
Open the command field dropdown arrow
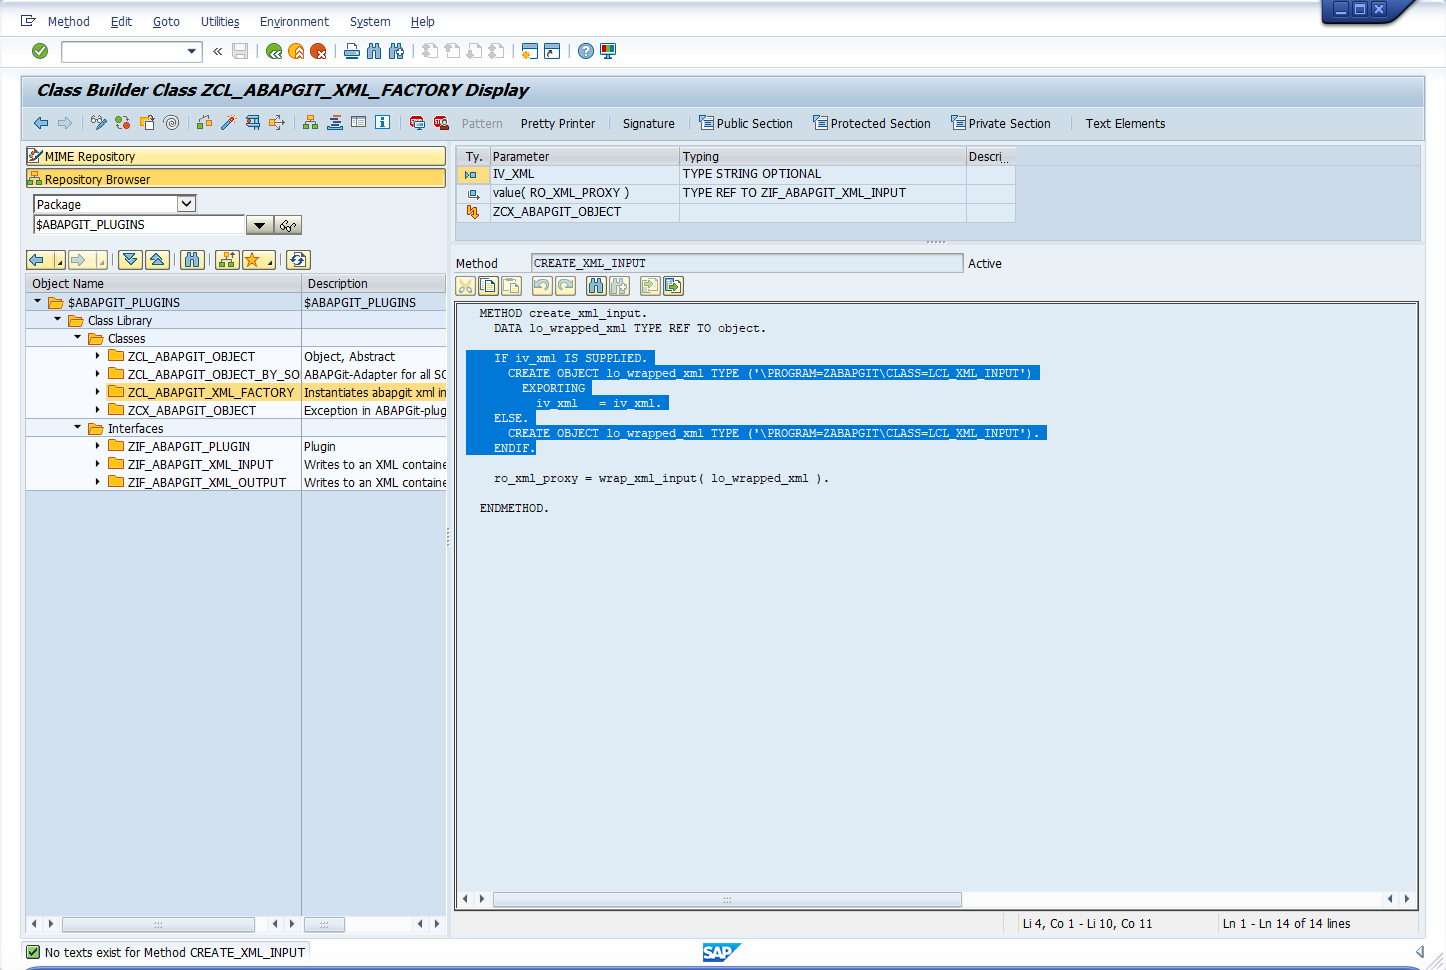pos(192,51)
